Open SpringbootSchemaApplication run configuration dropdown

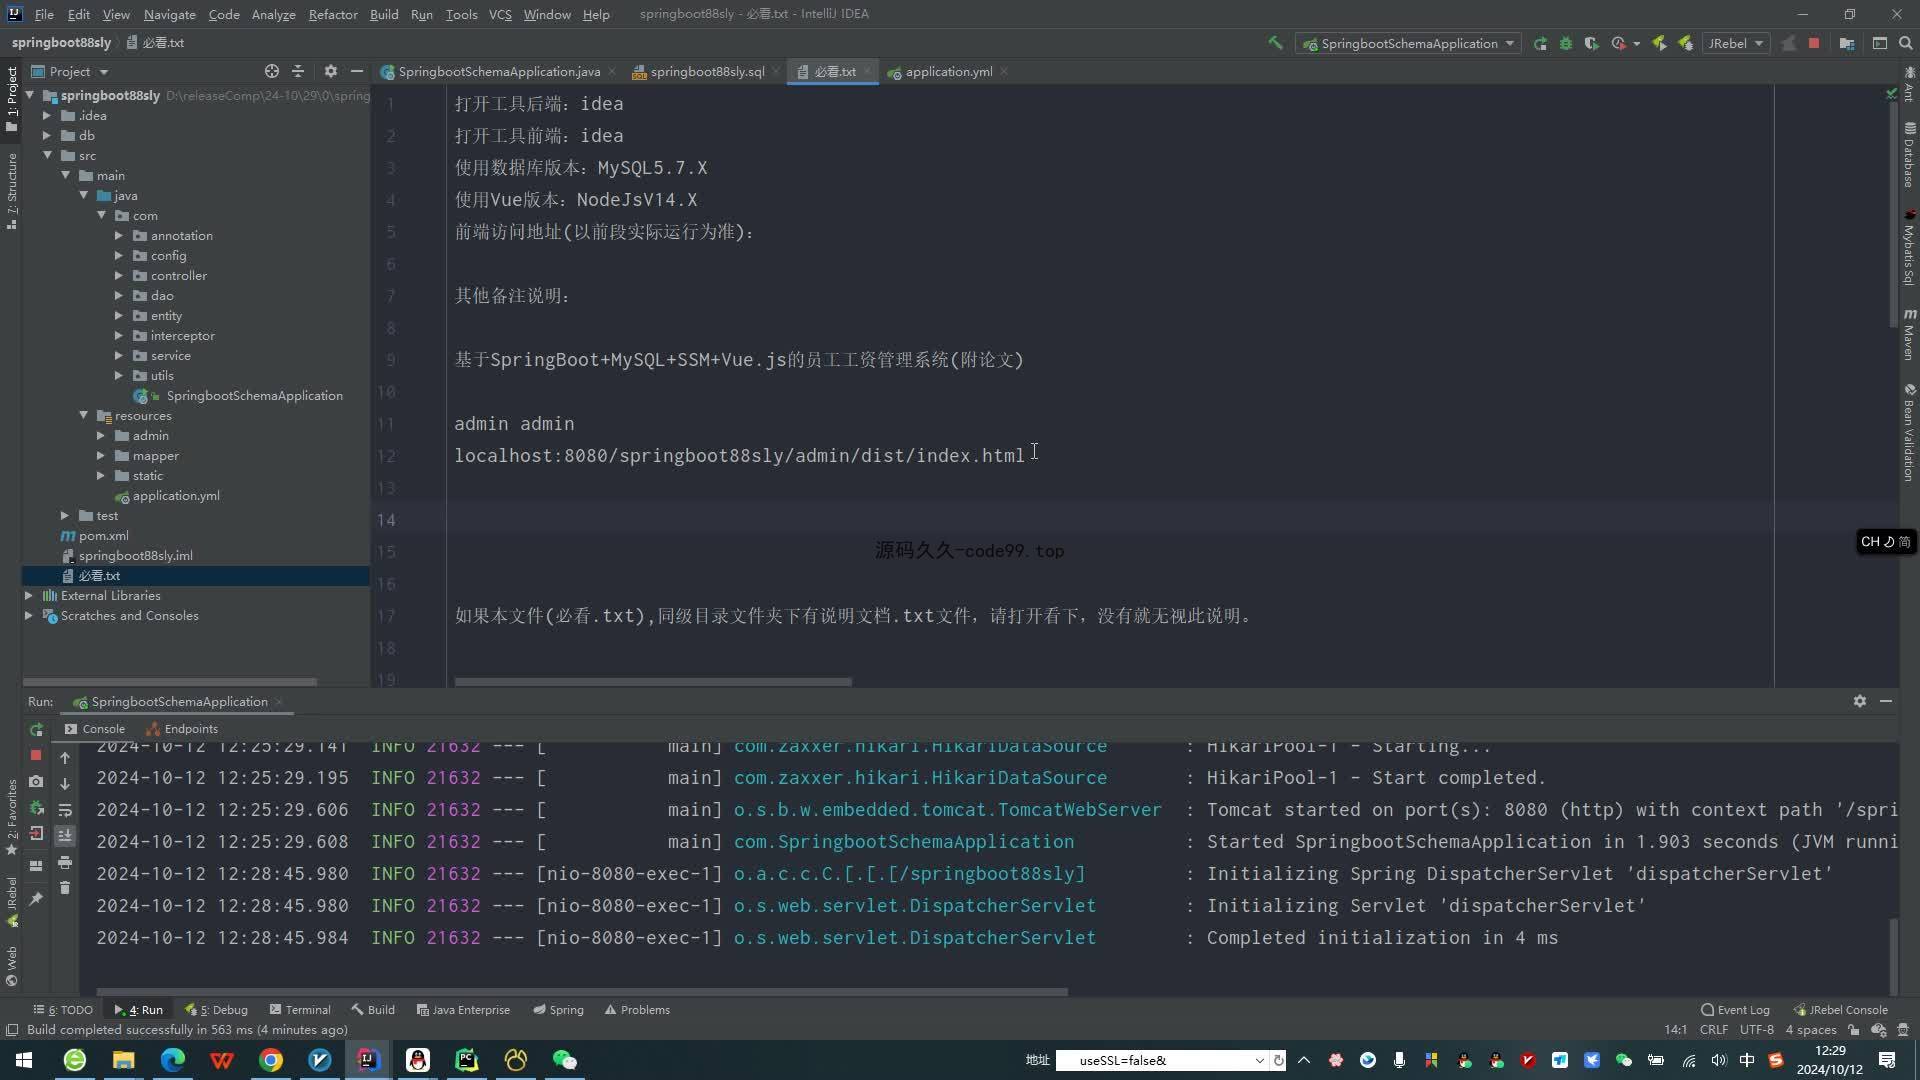coord(1408,43)
